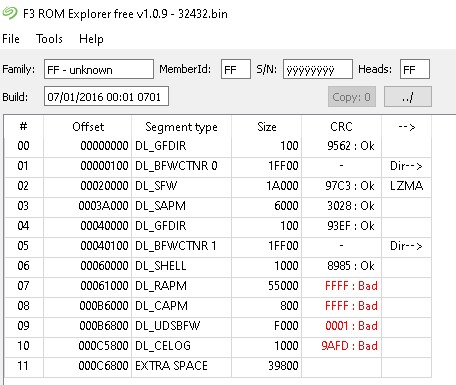456x385 pixels.
Task: Select the DL_GFDIR segment at offset 00040000
Action: coord(218,226)
